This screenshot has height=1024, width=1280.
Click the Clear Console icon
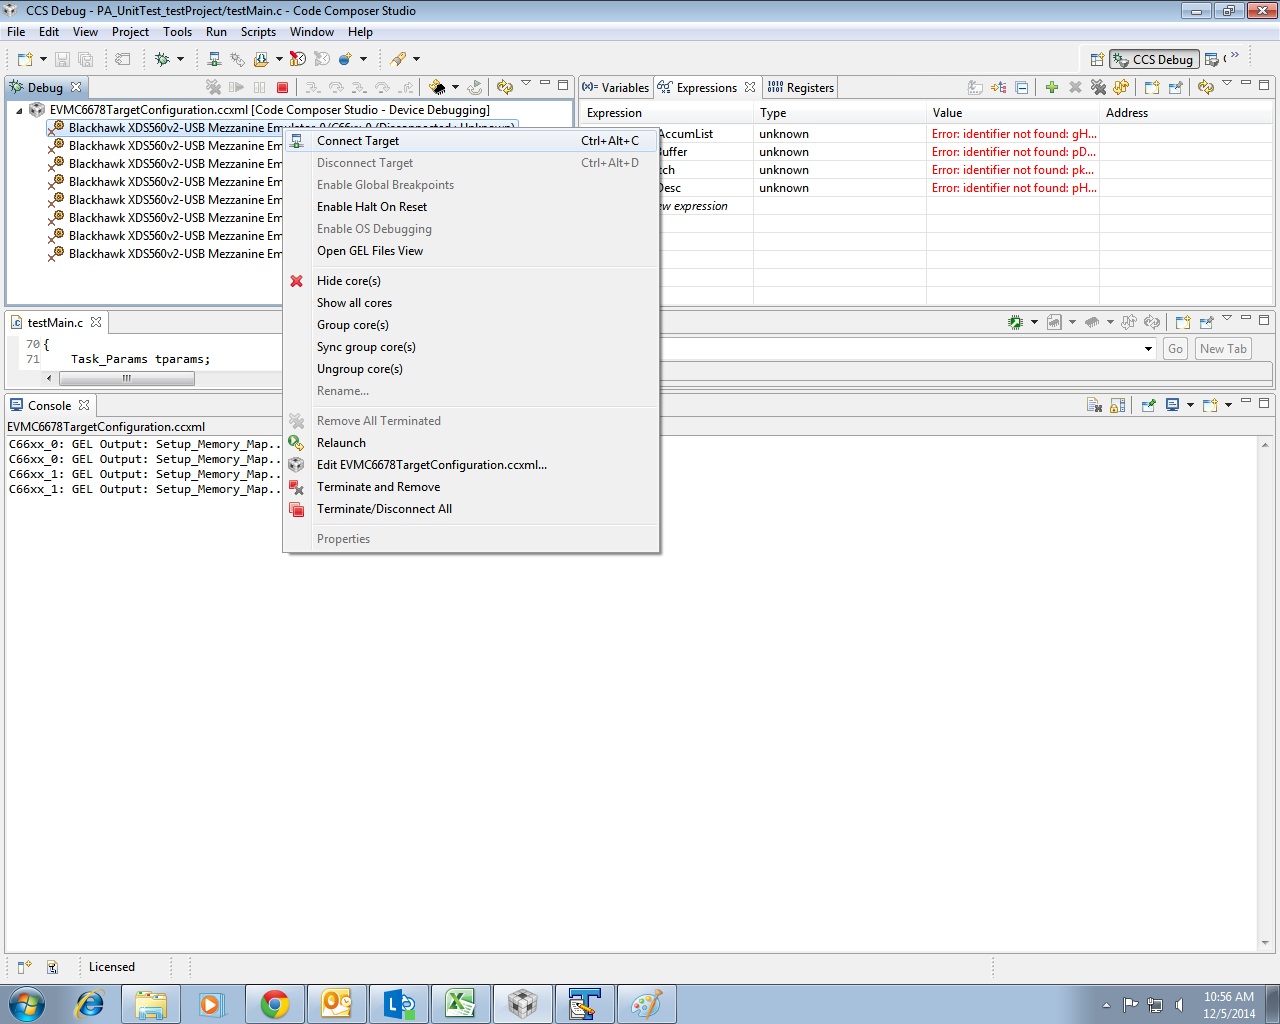coord(1094,405)
